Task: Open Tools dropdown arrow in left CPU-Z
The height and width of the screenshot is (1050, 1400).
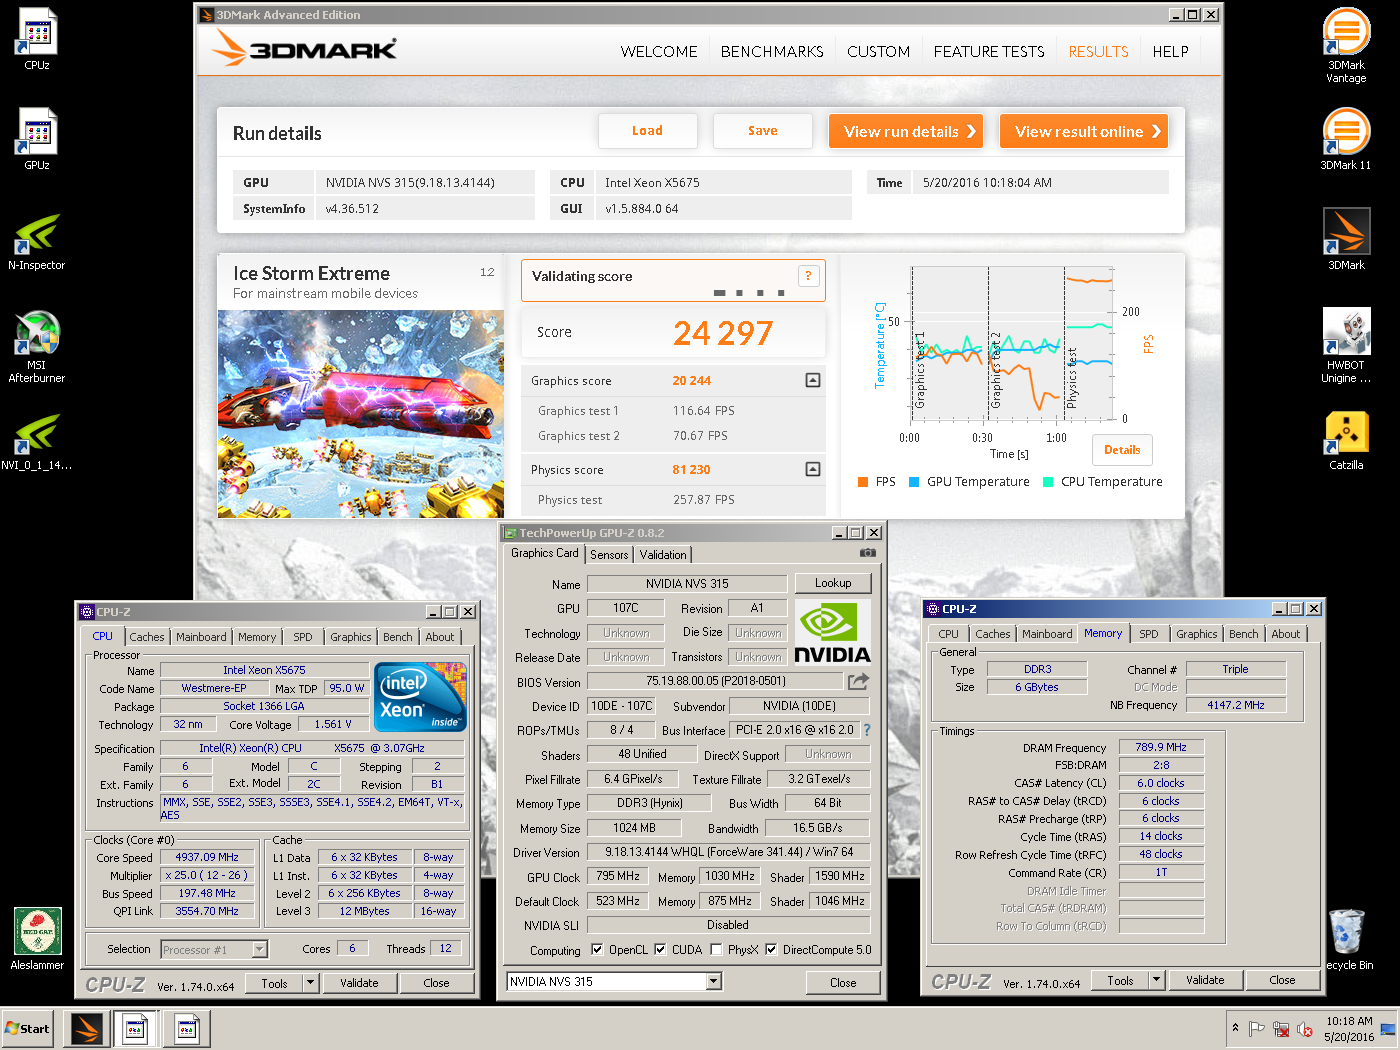Action: (x=310, y=983)
